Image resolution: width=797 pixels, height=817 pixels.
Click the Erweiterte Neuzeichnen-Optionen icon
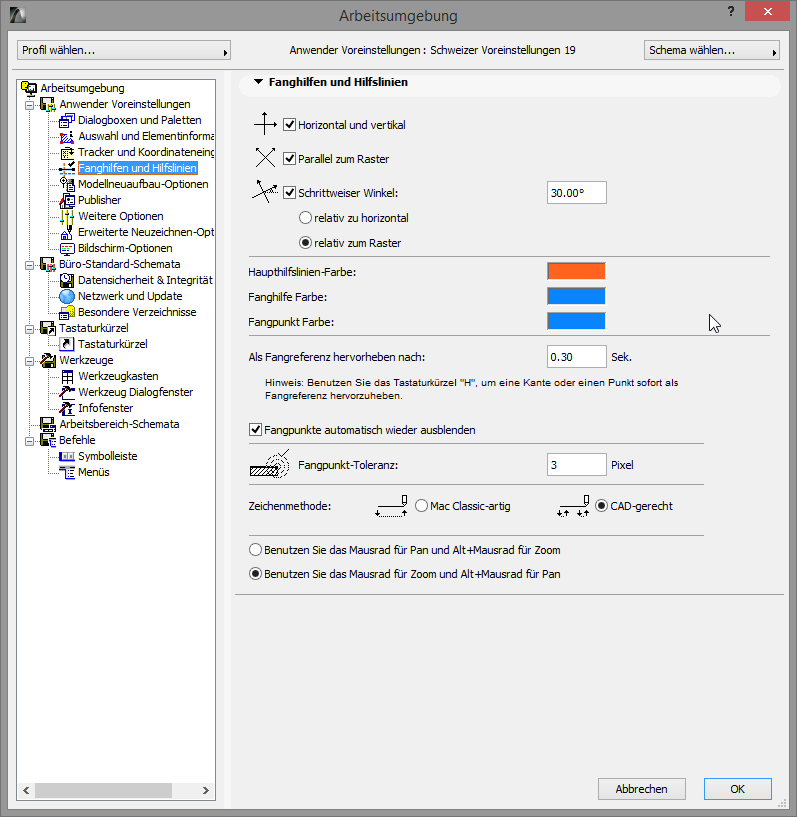point(67,232)
